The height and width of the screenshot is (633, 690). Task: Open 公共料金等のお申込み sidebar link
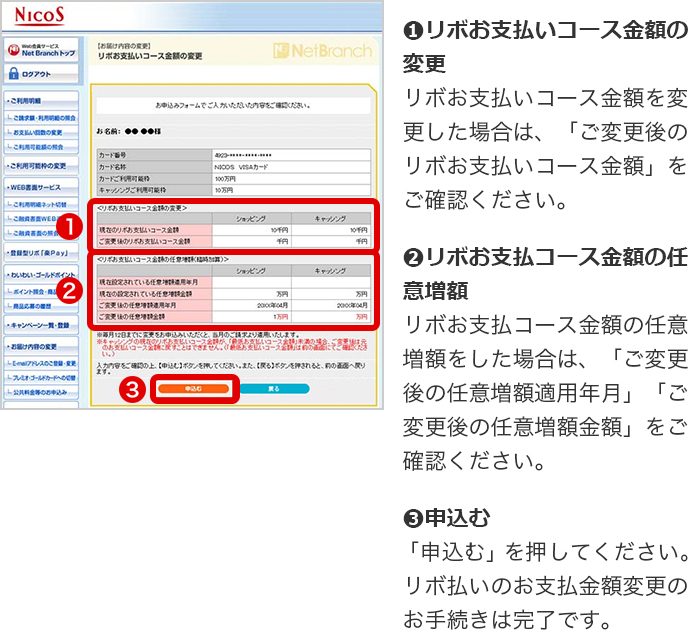tap(42, 393)
